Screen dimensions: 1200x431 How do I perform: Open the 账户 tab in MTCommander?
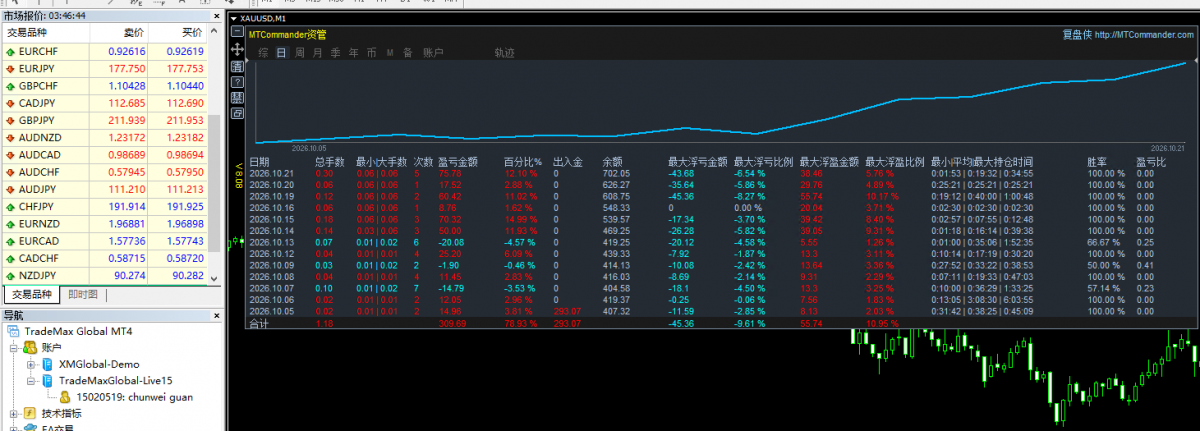(x=432, y=52)
